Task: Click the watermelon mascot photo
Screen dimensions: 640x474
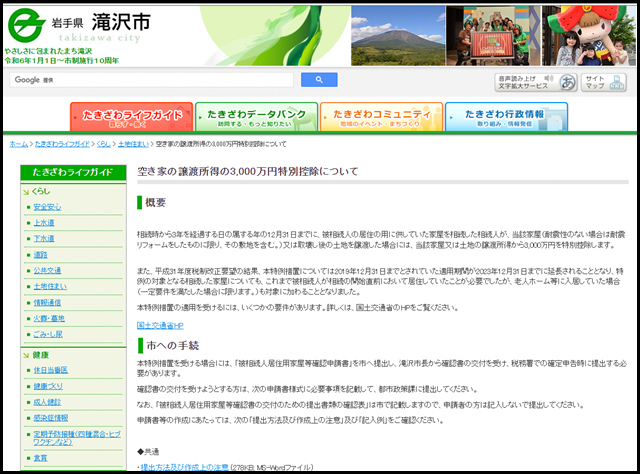Action: 589,36
